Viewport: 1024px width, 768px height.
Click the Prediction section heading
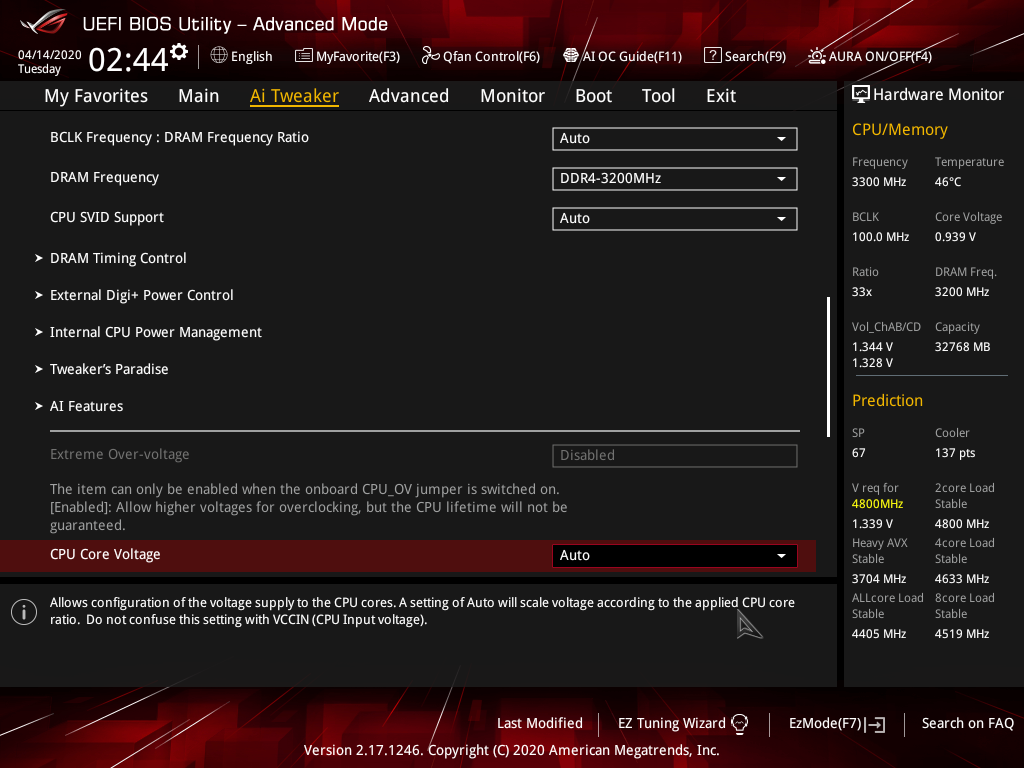click(x=887, y=400)
